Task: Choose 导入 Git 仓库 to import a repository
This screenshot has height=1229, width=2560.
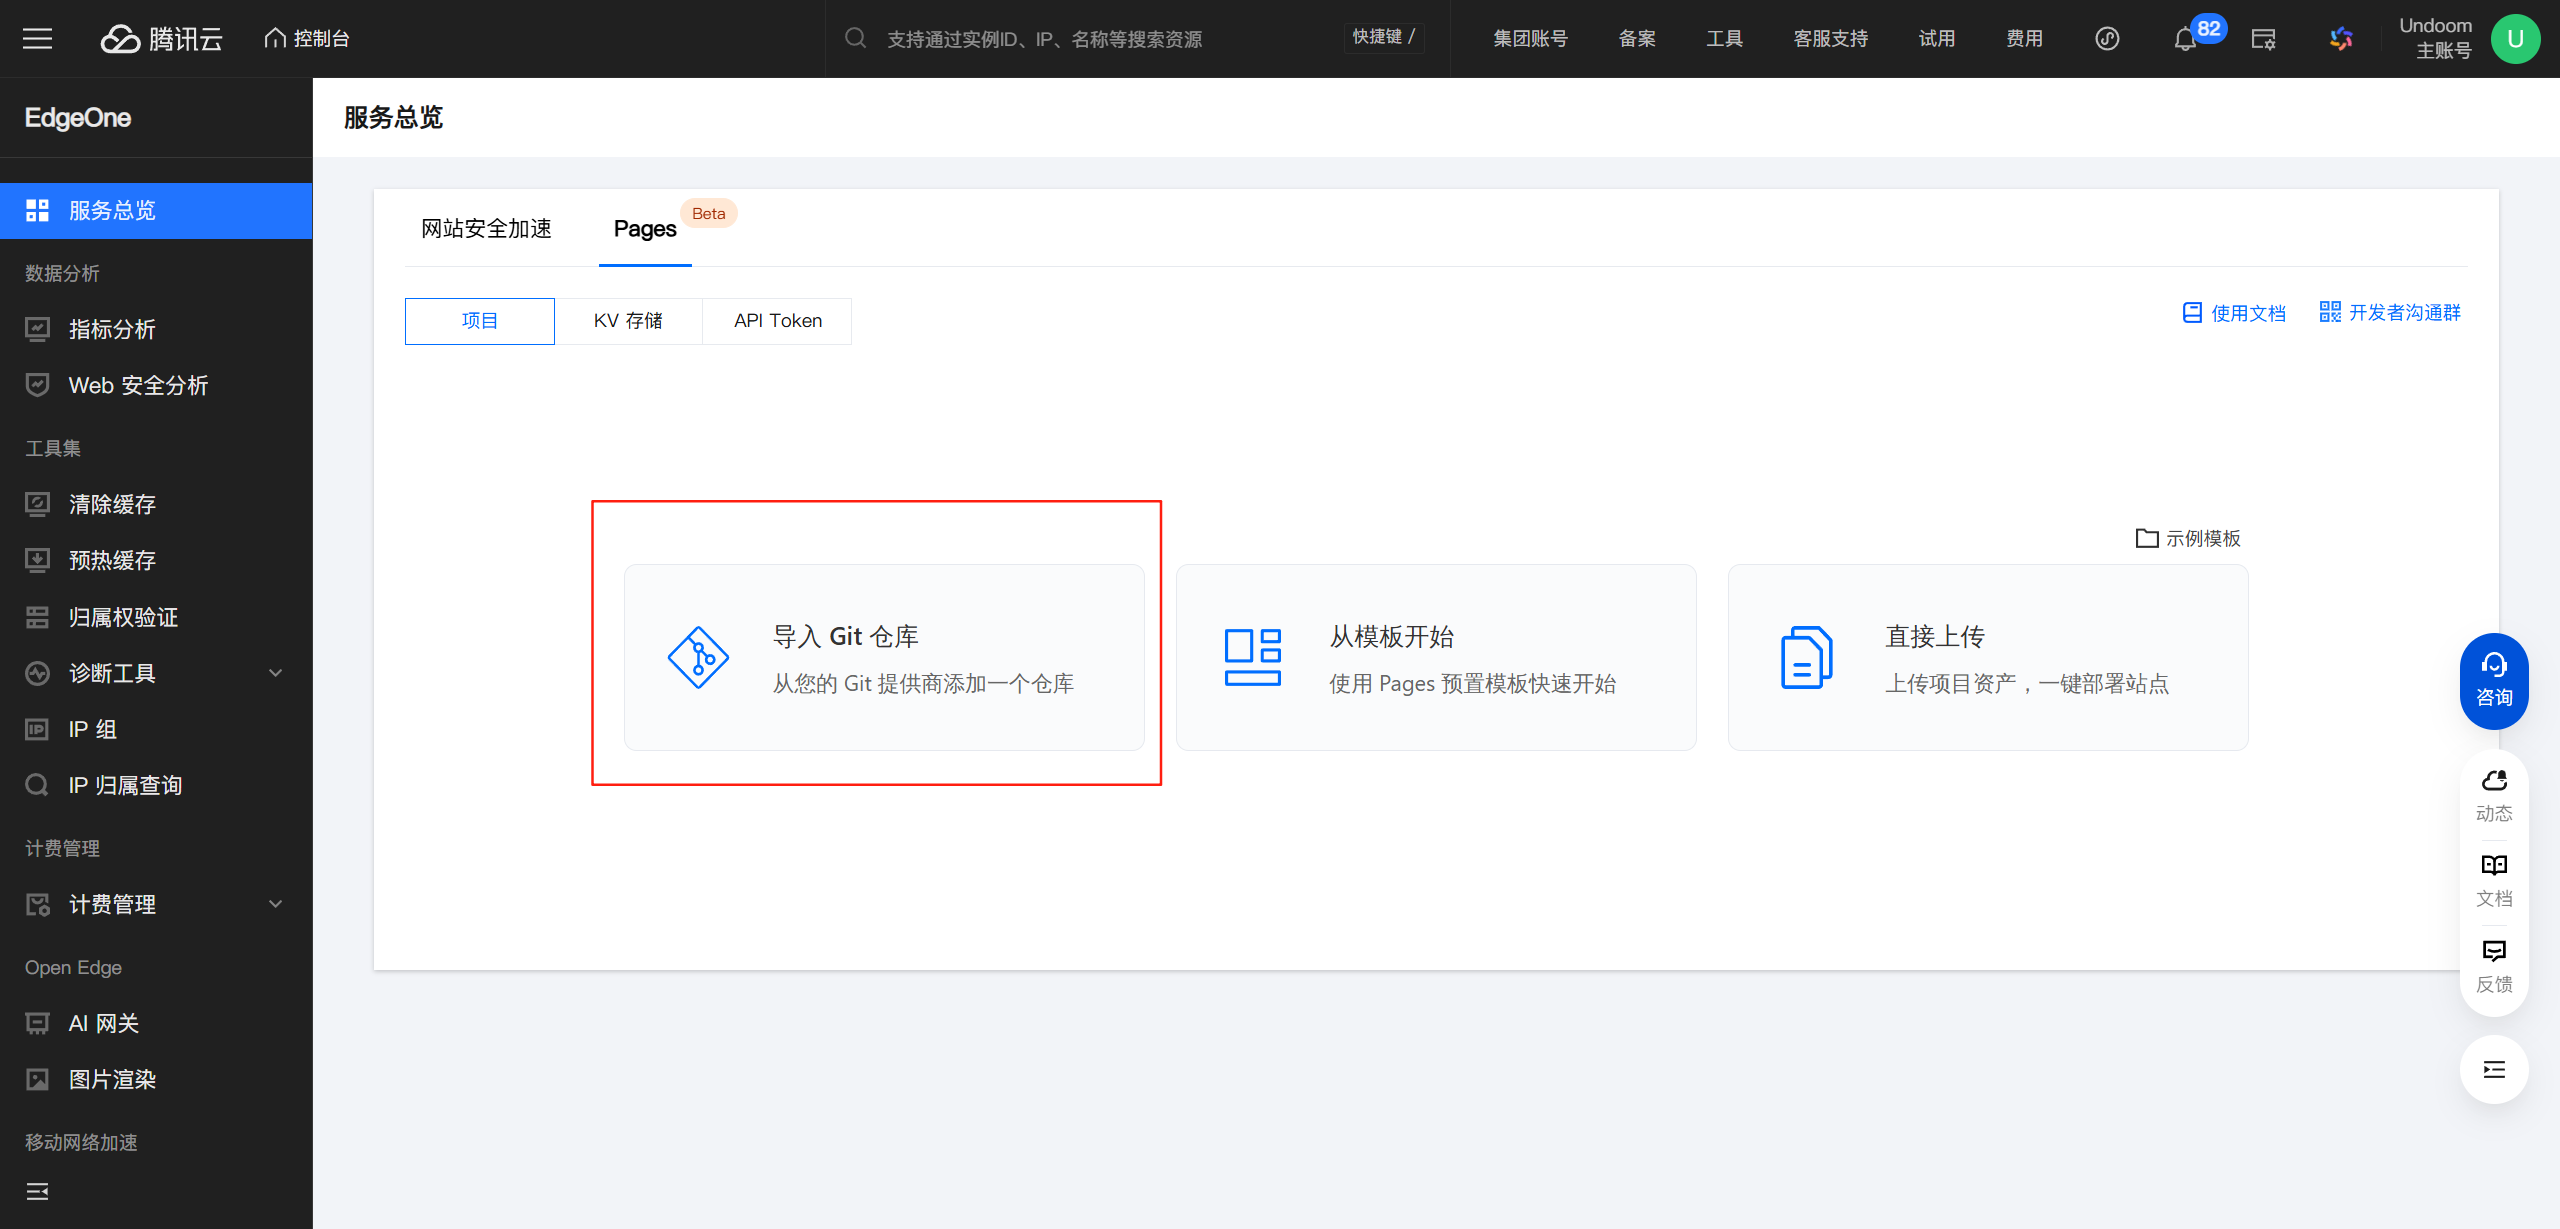Action: [883, 657]
